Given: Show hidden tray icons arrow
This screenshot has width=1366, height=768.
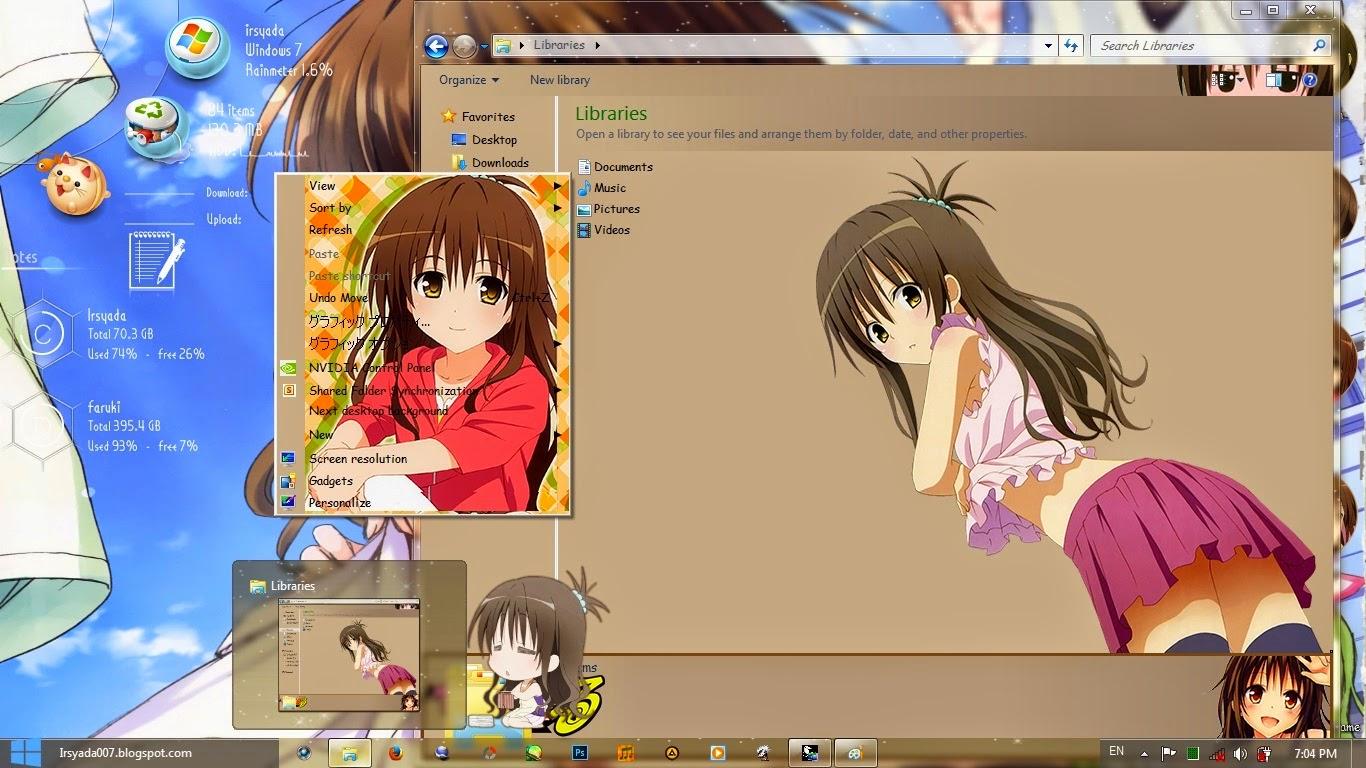Looking at the screenshot, I should click(1144, 754).
